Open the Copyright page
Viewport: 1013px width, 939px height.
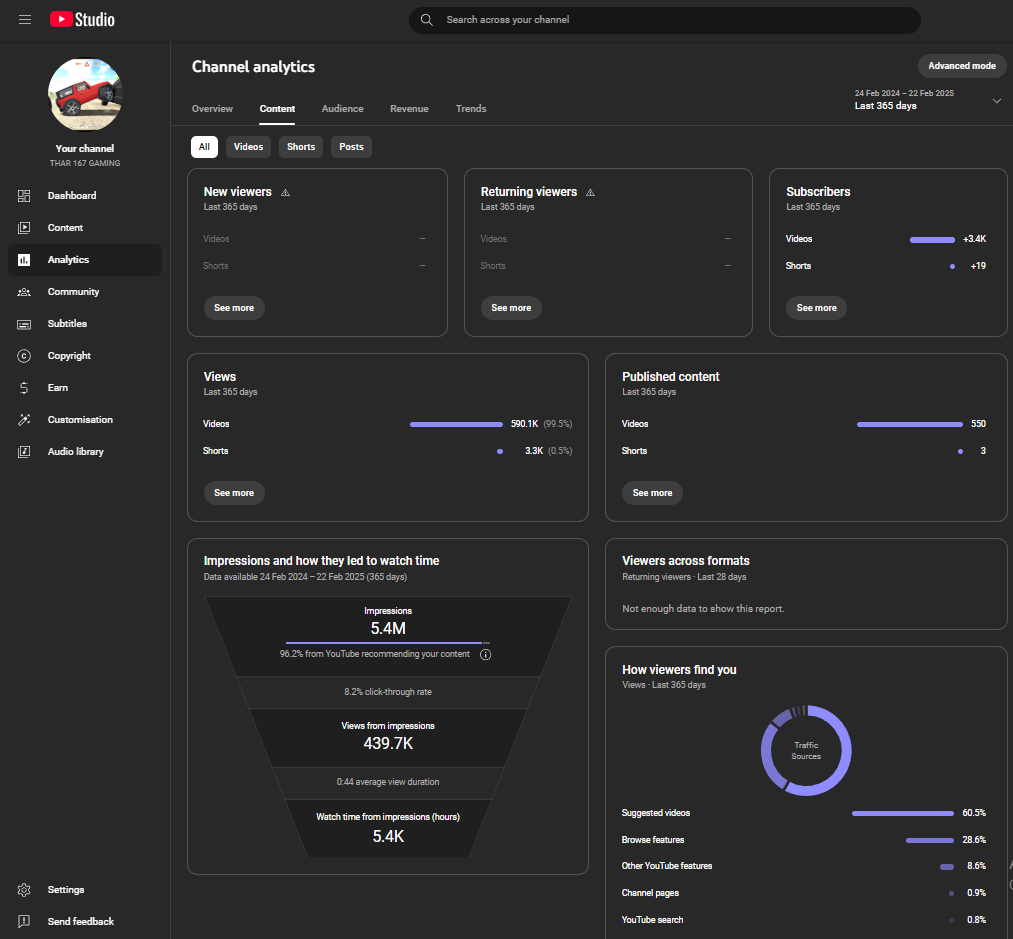(x=69, y=356)
